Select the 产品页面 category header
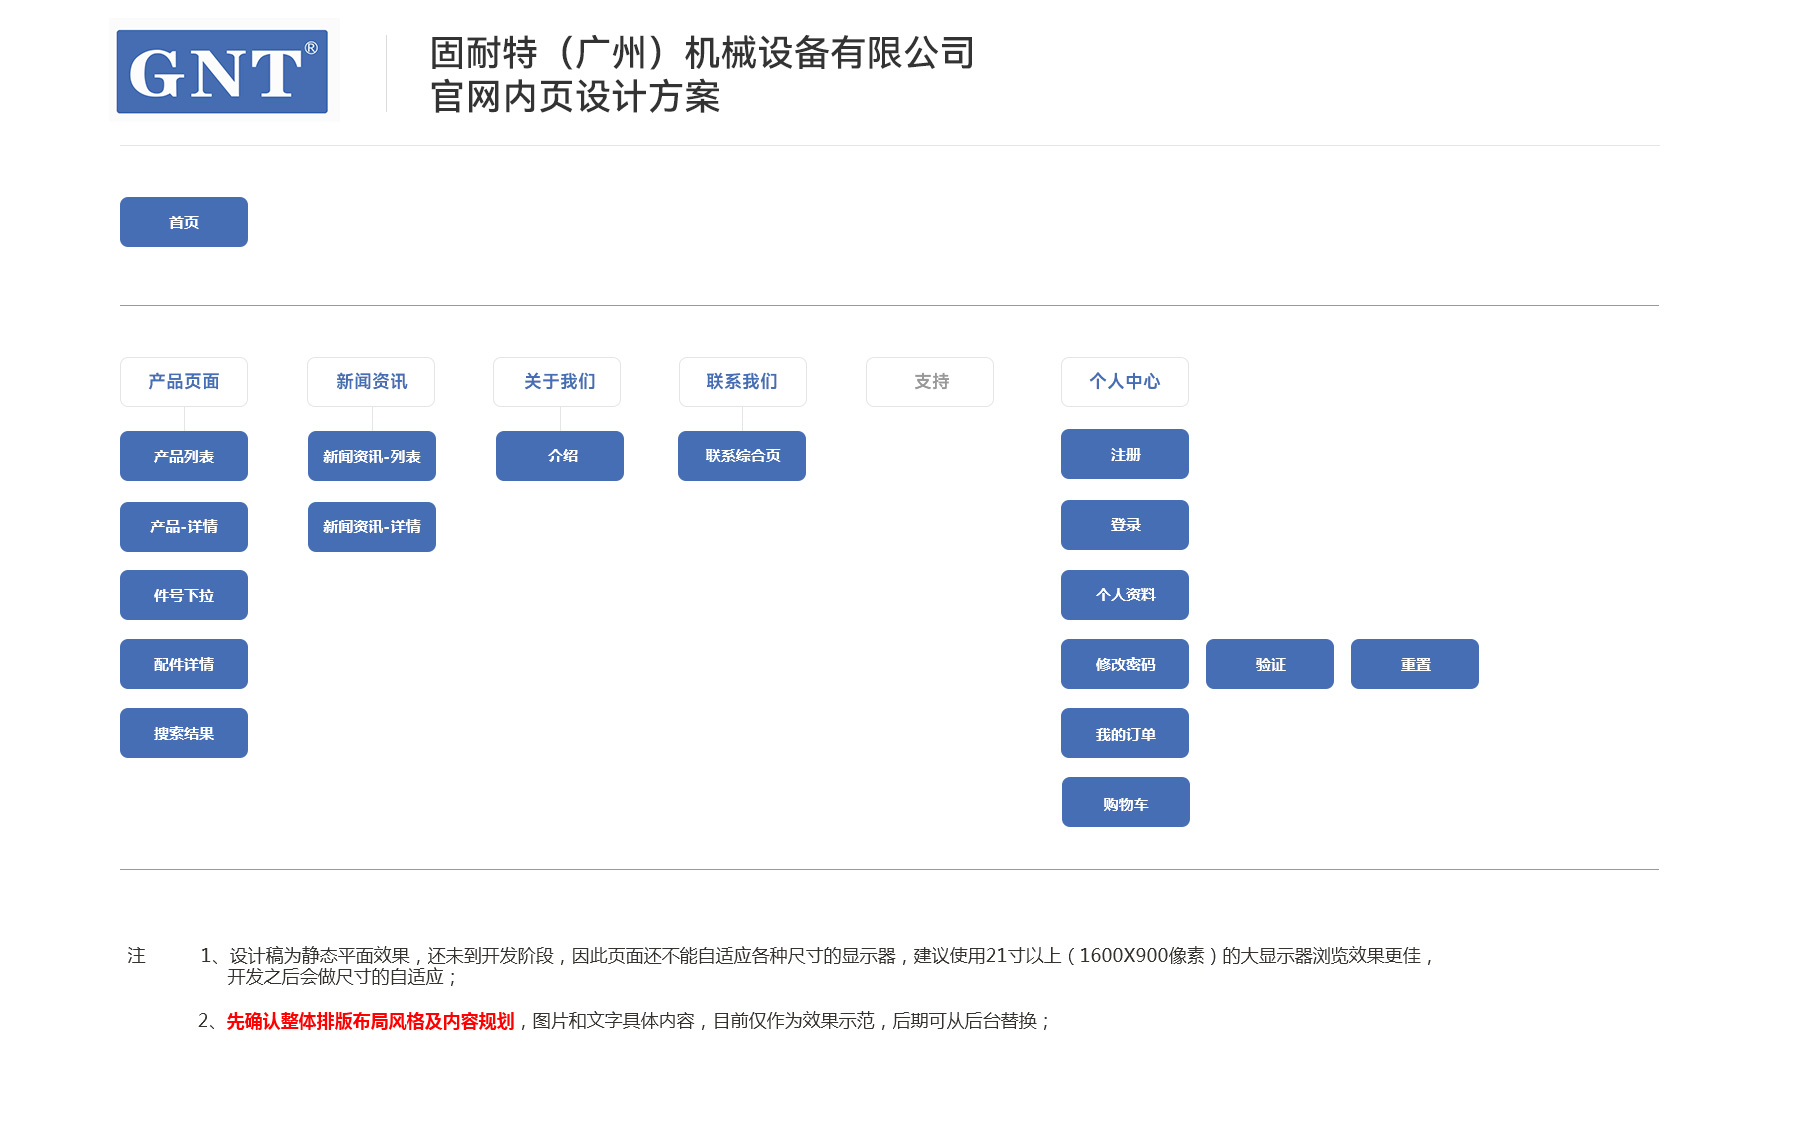This screenshot has width=1800, height=1140. click(184, 382)
